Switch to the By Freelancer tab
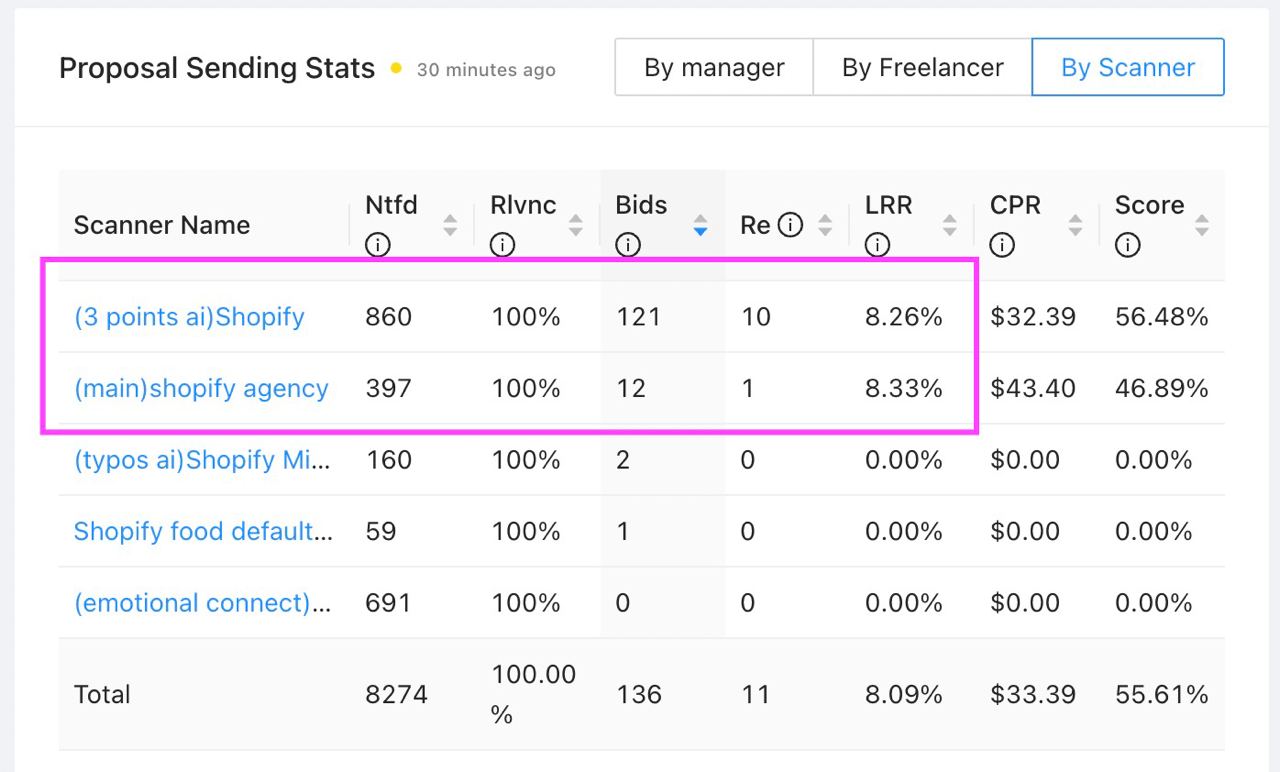Viewport: 1280px width, 772px height. click(922, 67)
